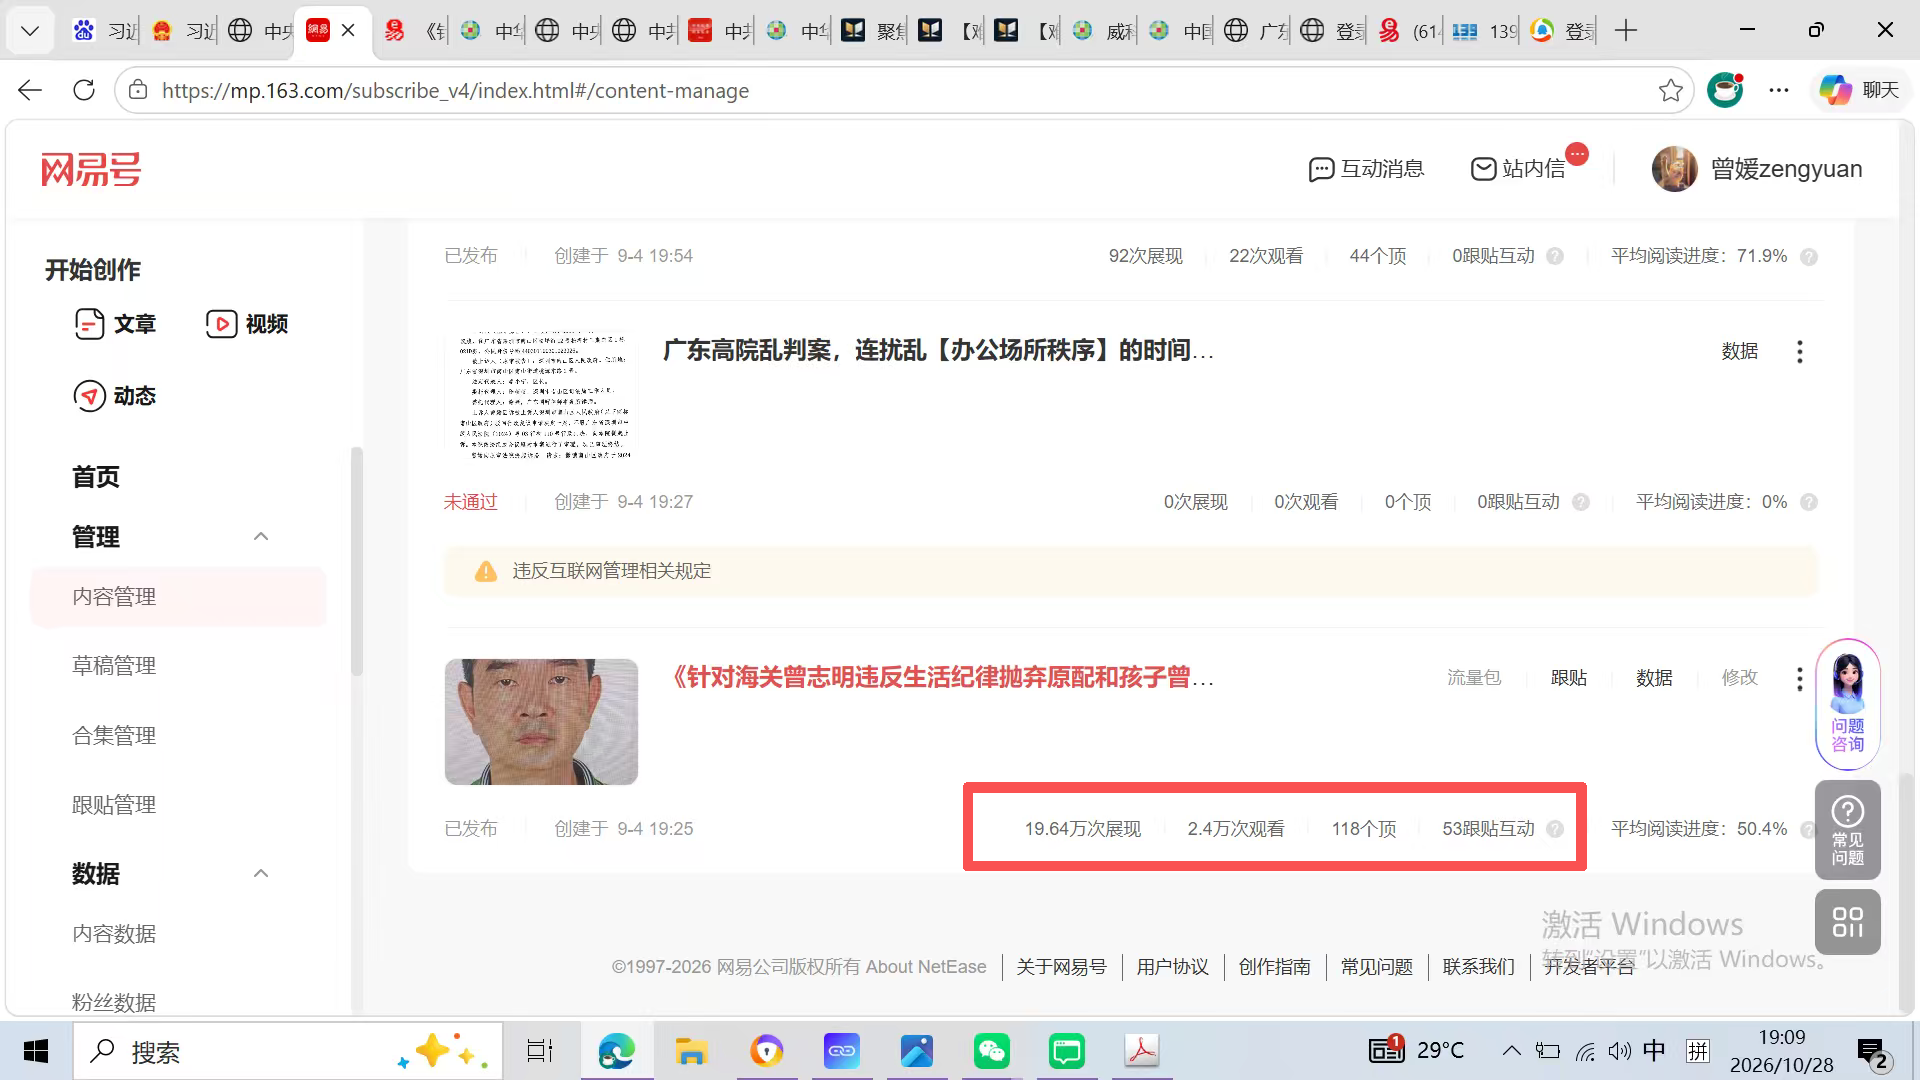The width and height of the screenshot is (1920, 1080).
Task: Open 跟贴管理 in the sidebar
Action: point(114,805)
